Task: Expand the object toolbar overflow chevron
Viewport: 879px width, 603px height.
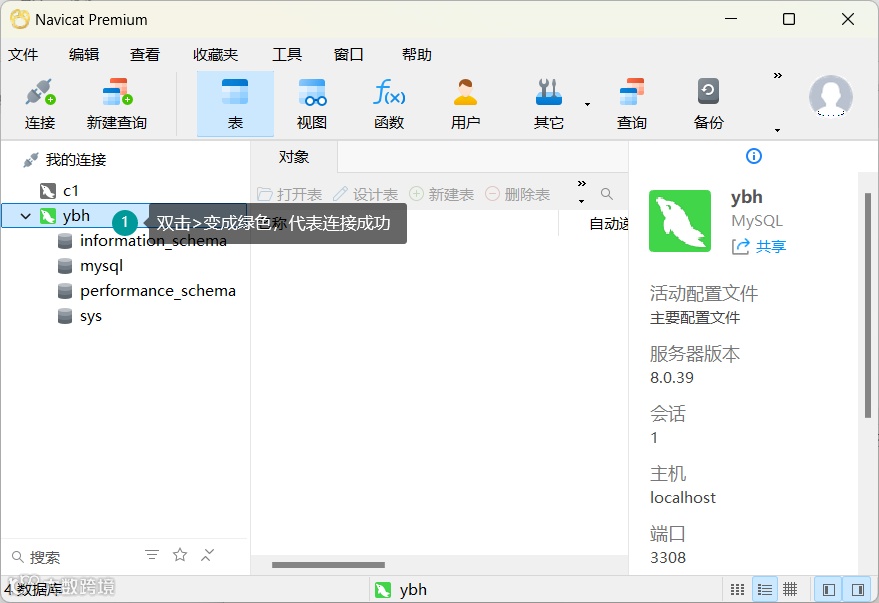Action: pos(582,183)
